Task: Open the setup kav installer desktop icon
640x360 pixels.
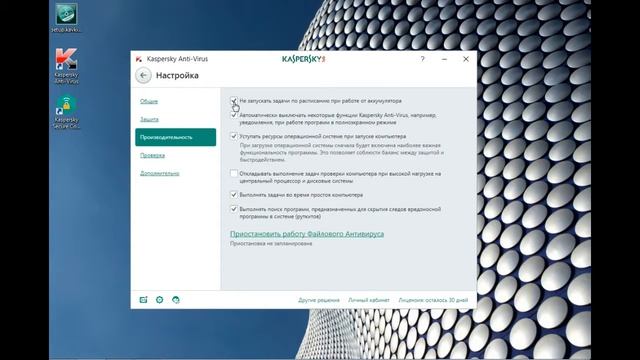Action: tap(66, 18)
